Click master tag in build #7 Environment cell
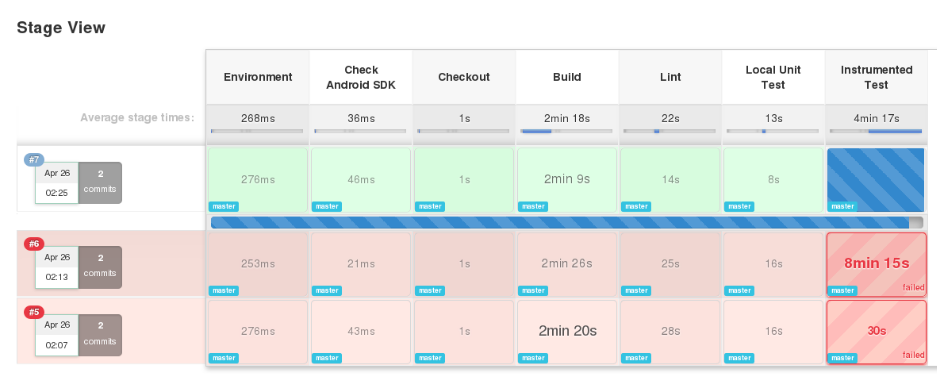937x382 pixels. (223, 206)
